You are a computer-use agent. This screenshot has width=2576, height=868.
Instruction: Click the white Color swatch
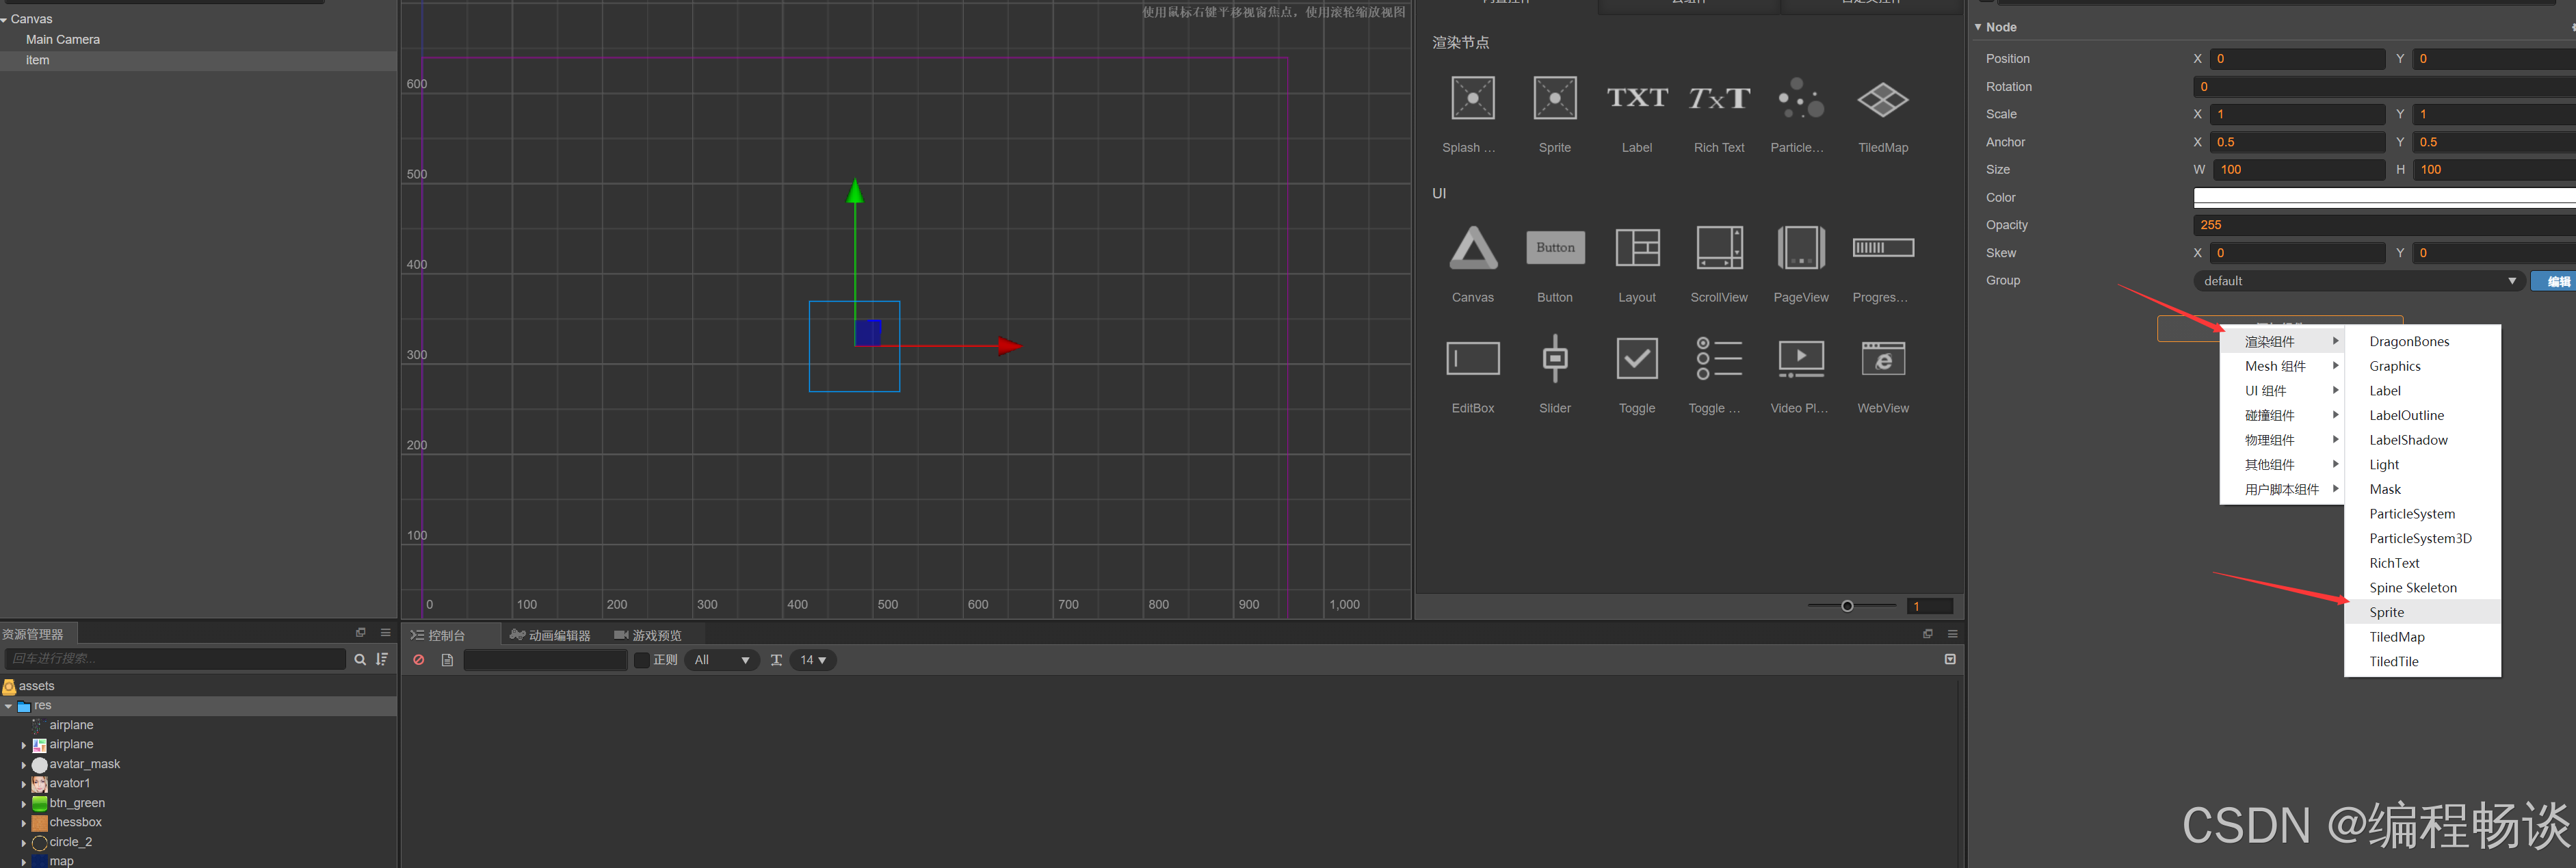[2380, 197]
